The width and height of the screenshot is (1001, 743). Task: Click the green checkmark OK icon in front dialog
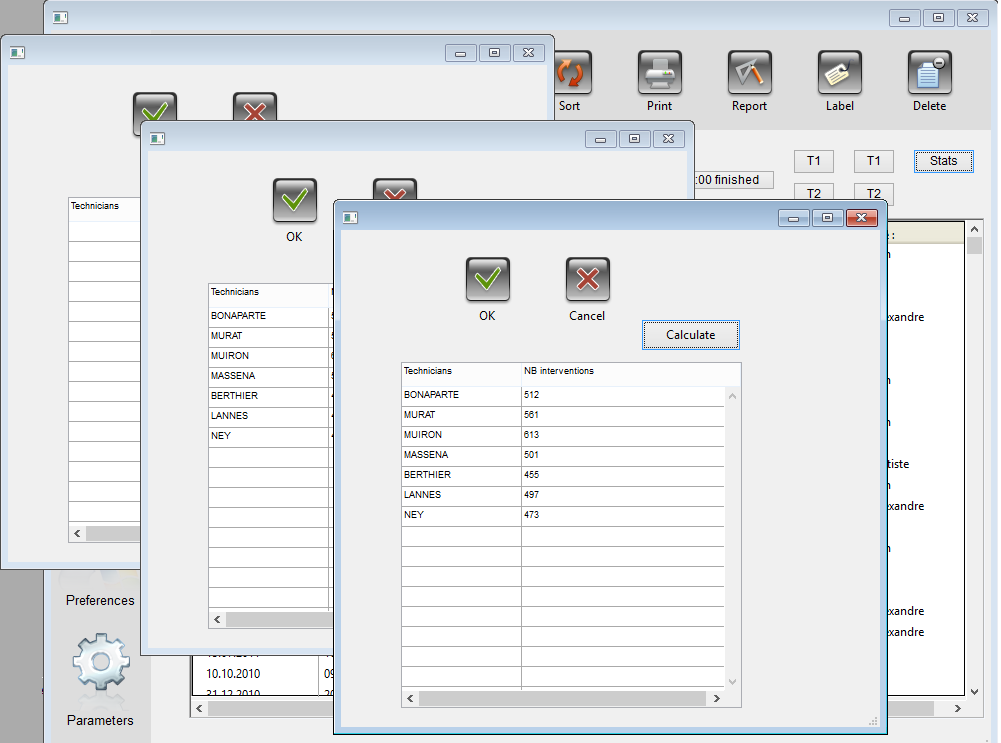487,279
